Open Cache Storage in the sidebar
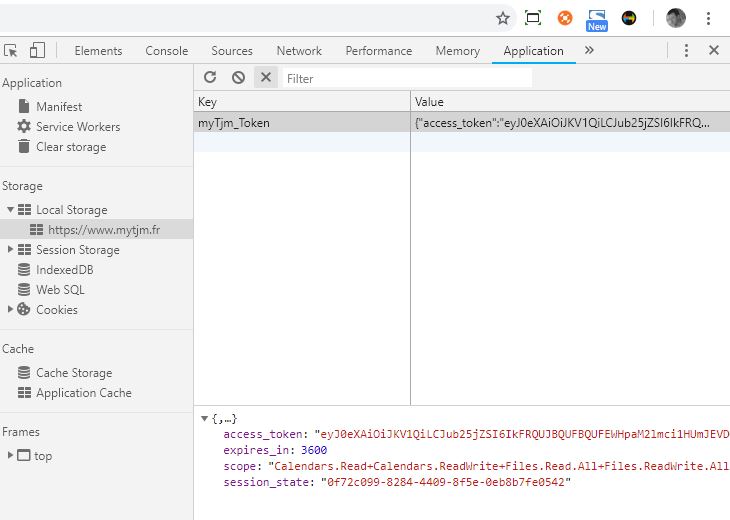The image size is (730, 520). pyautogui.click(x=74, y=373)
